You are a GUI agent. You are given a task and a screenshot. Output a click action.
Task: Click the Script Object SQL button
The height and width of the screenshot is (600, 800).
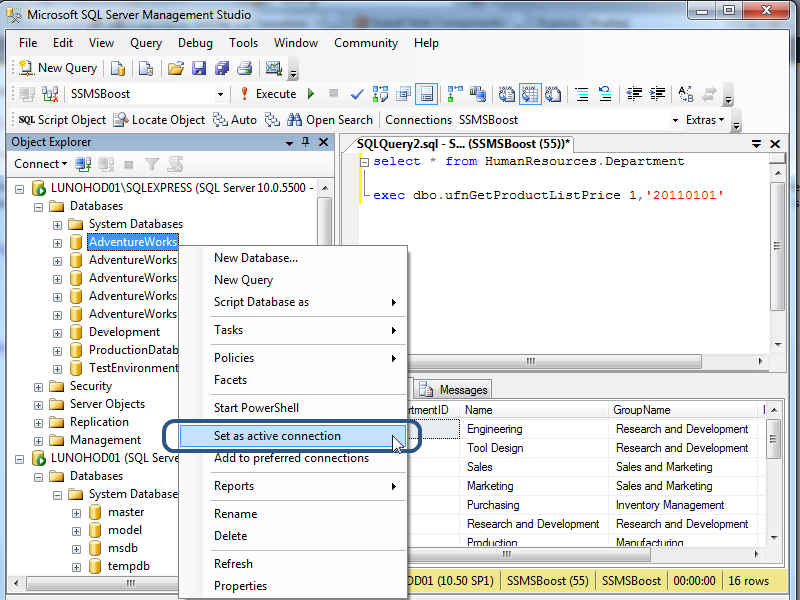(x=62, y=120)
